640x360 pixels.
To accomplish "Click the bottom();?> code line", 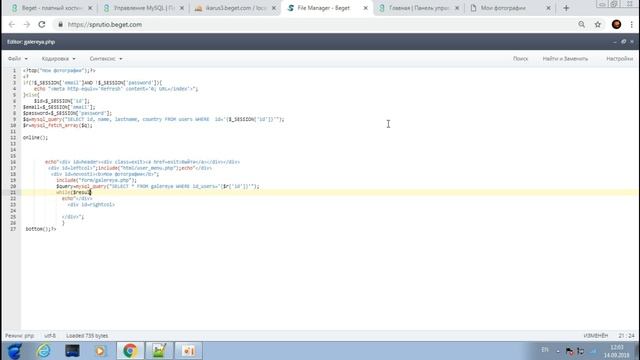I will click(41, 229).
